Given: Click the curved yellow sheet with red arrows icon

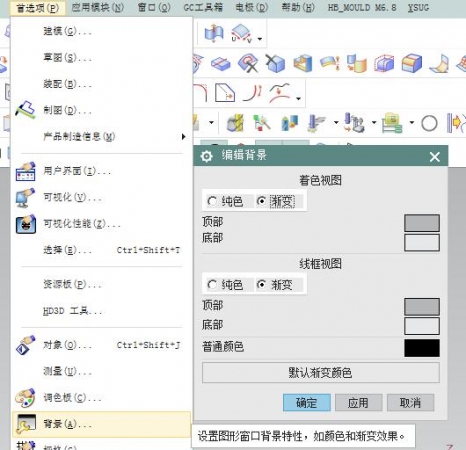Looking at the screenshot, I should tap(330, 63).
